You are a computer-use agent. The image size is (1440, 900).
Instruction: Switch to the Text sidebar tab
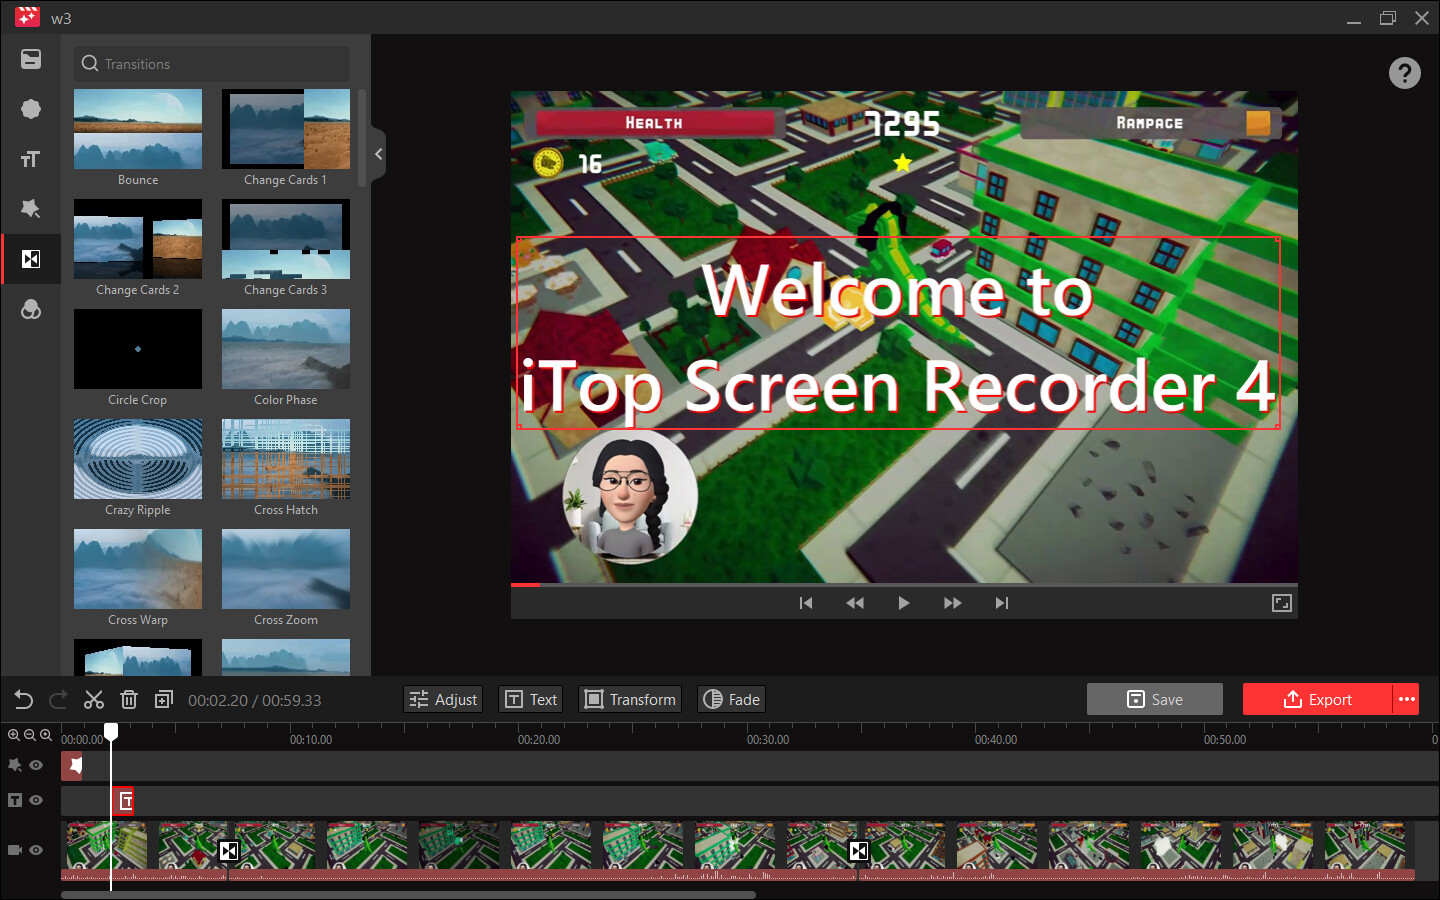click(30, 158)
